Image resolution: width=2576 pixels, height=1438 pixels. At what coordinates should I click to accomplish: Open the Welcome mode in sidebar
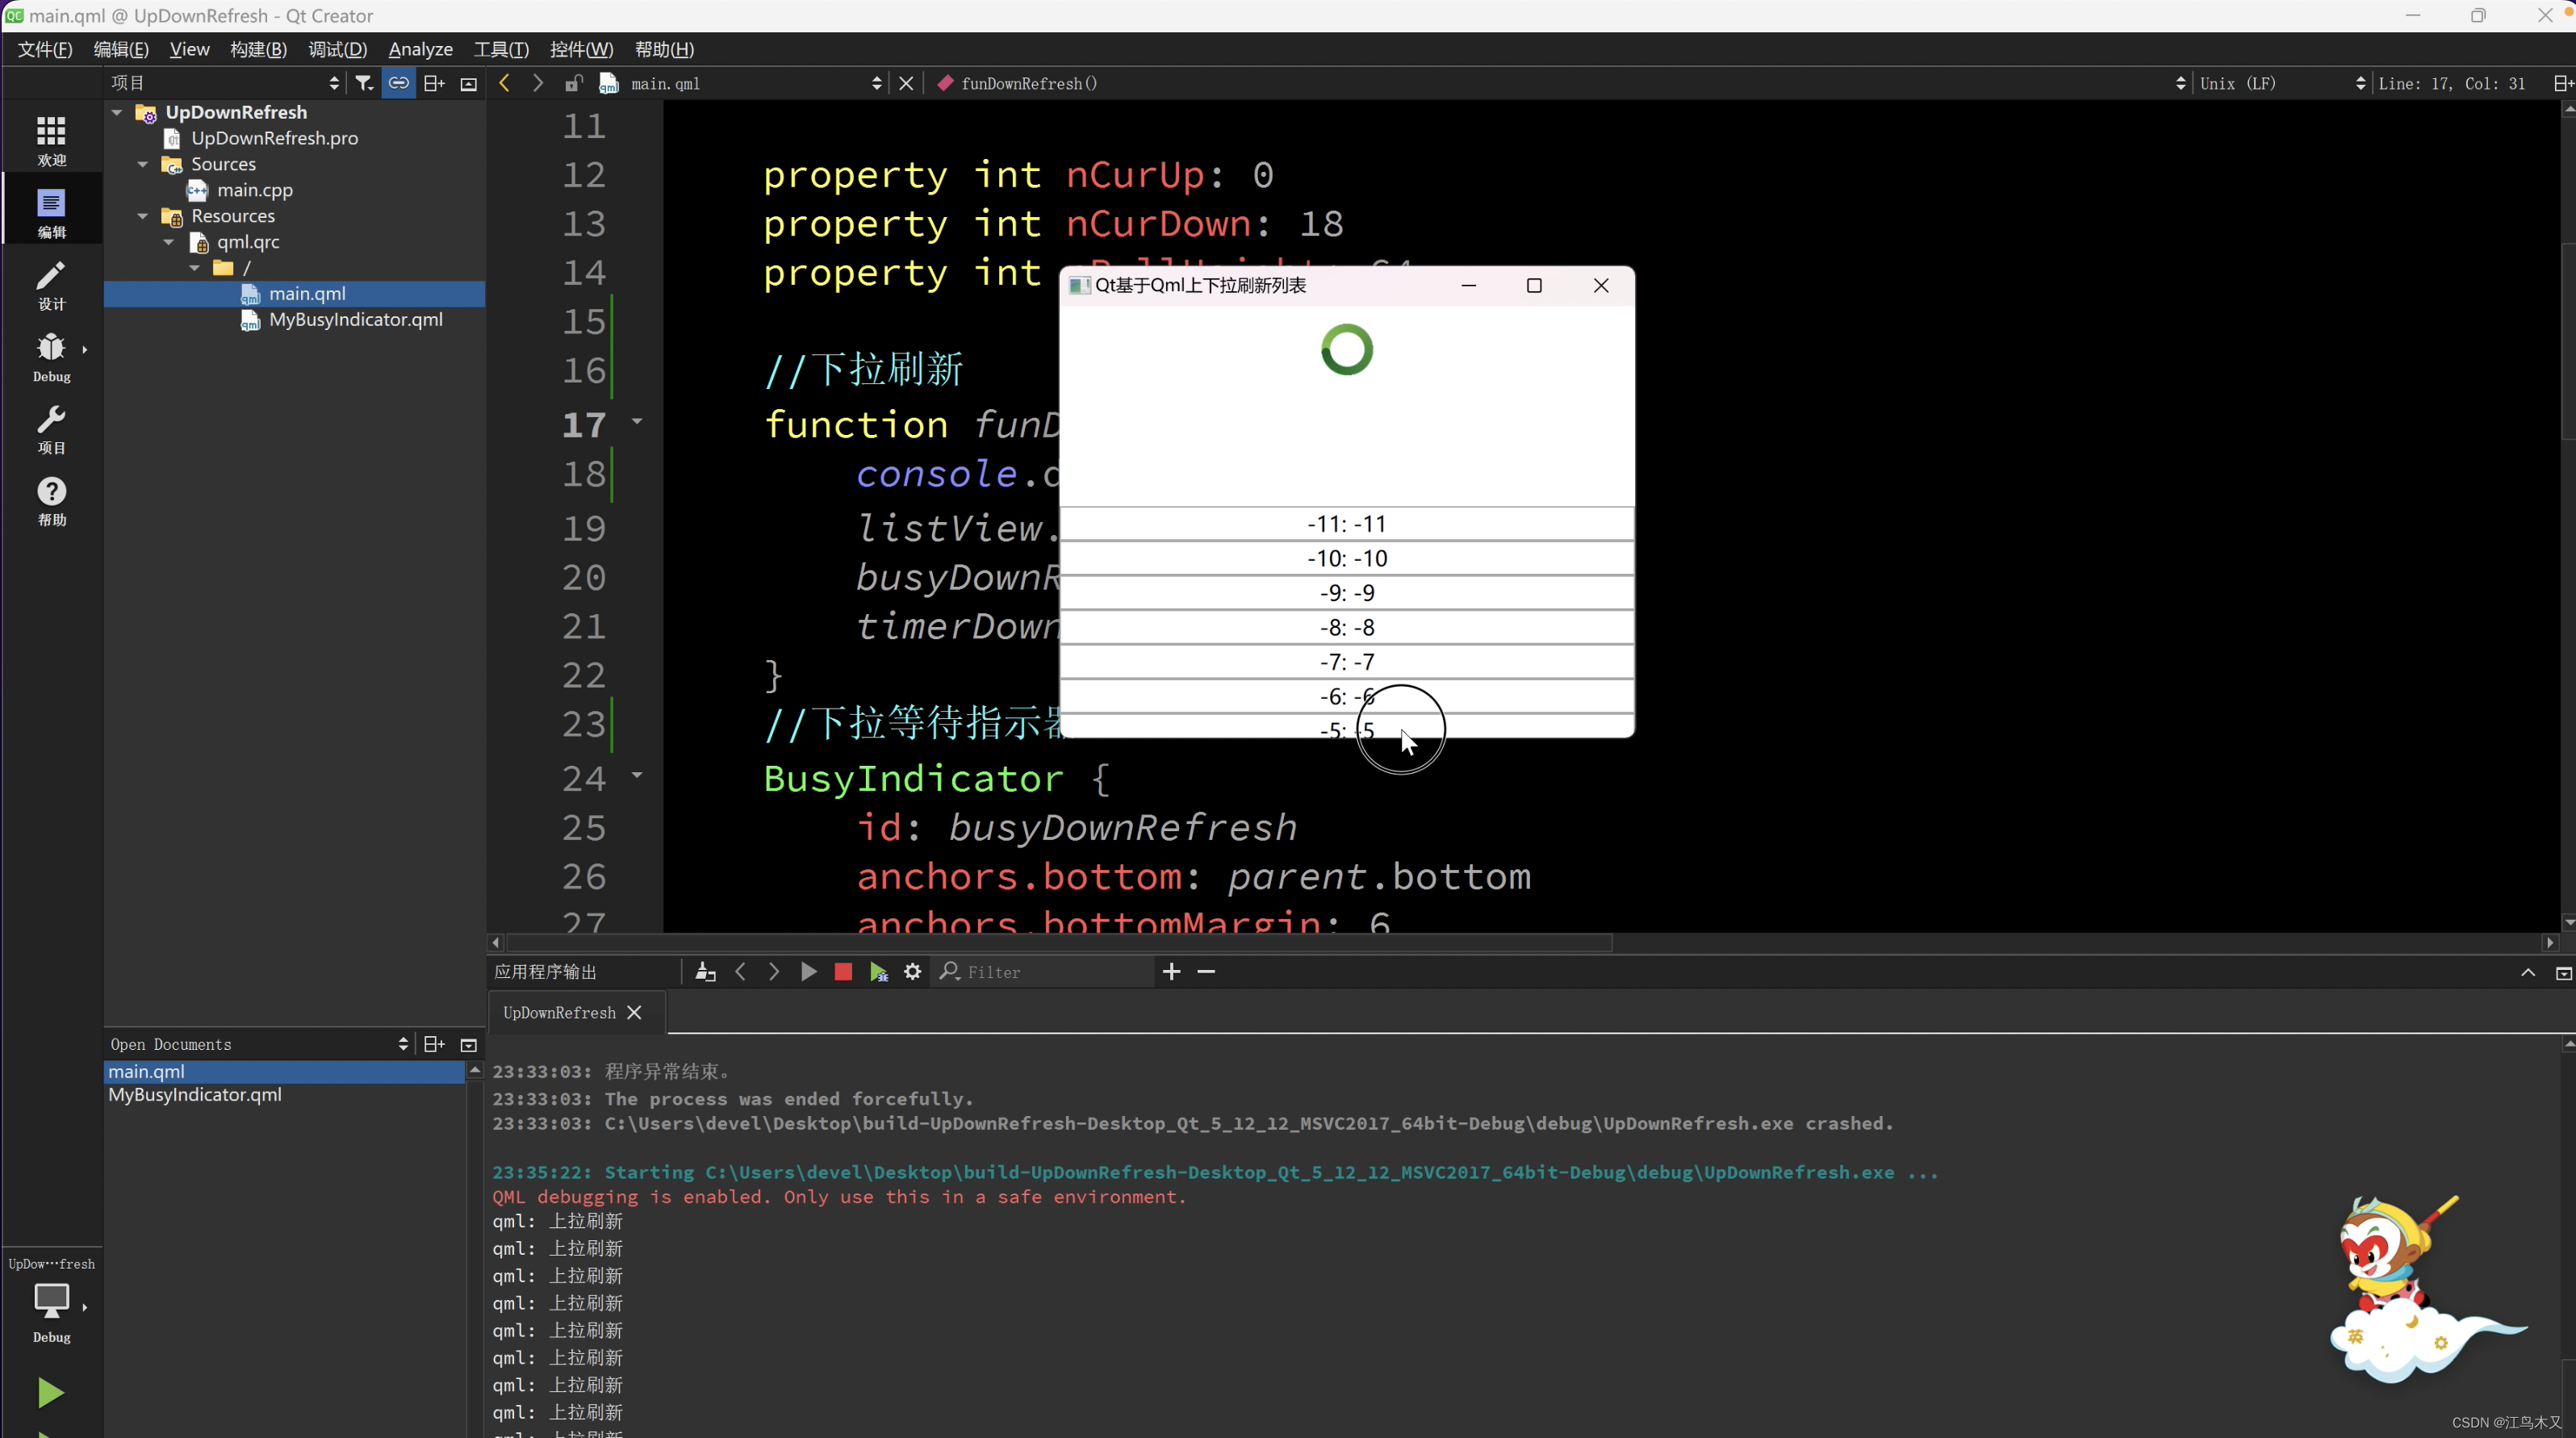pyautogui.click(x=51, y=140)
